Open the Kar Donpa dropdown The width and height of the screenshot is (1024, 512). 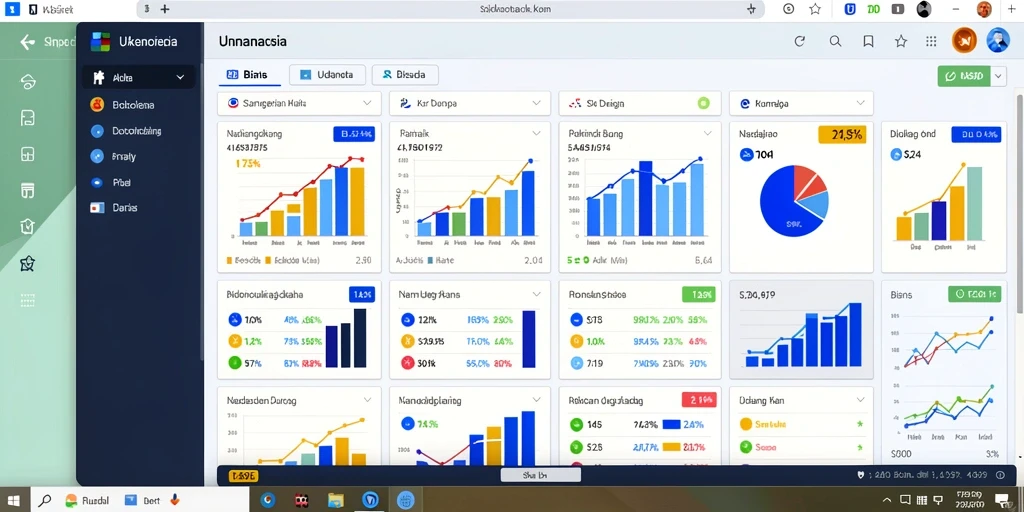click(x=470, y=103)
